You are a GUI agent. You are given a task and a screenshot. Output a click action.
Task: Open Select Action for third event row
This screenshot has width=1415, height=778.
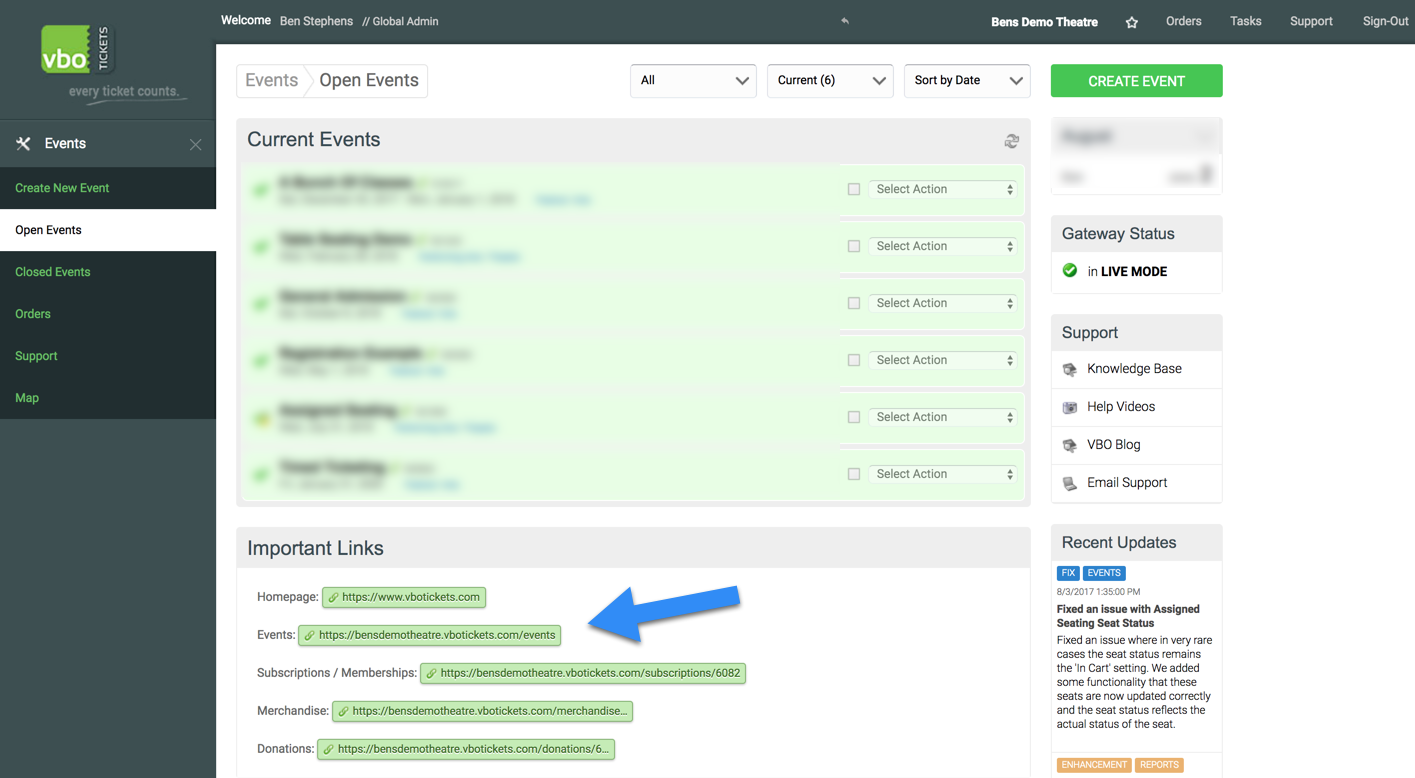pos(943,303)
